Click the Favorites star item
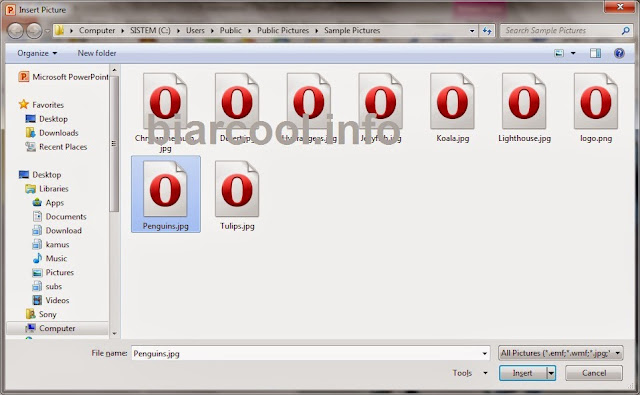 click(41, 105)
